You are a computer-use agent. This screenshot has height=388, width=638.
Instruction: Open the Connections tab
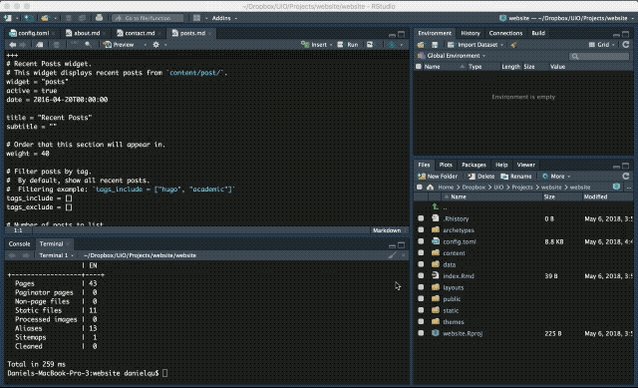[x=506, y=33]
